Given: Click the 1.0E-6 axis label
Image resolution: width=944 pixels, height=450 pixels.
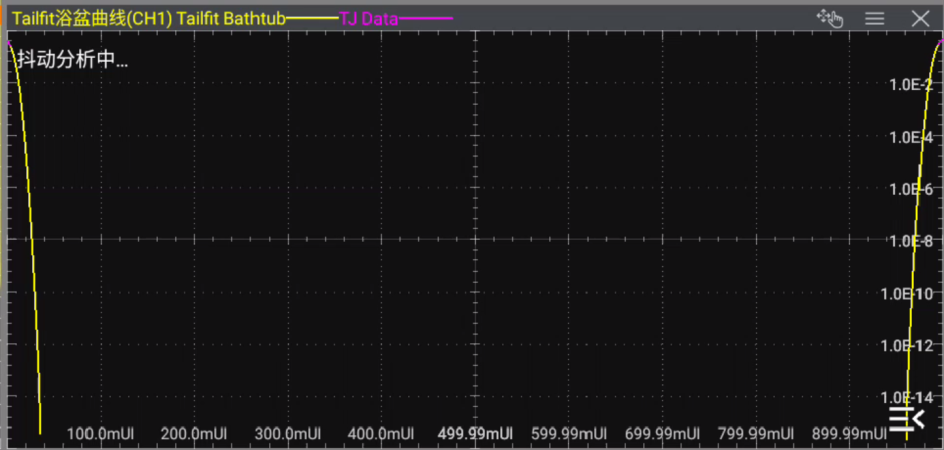Looking at the screenshot, I should [x=911, y=189].
